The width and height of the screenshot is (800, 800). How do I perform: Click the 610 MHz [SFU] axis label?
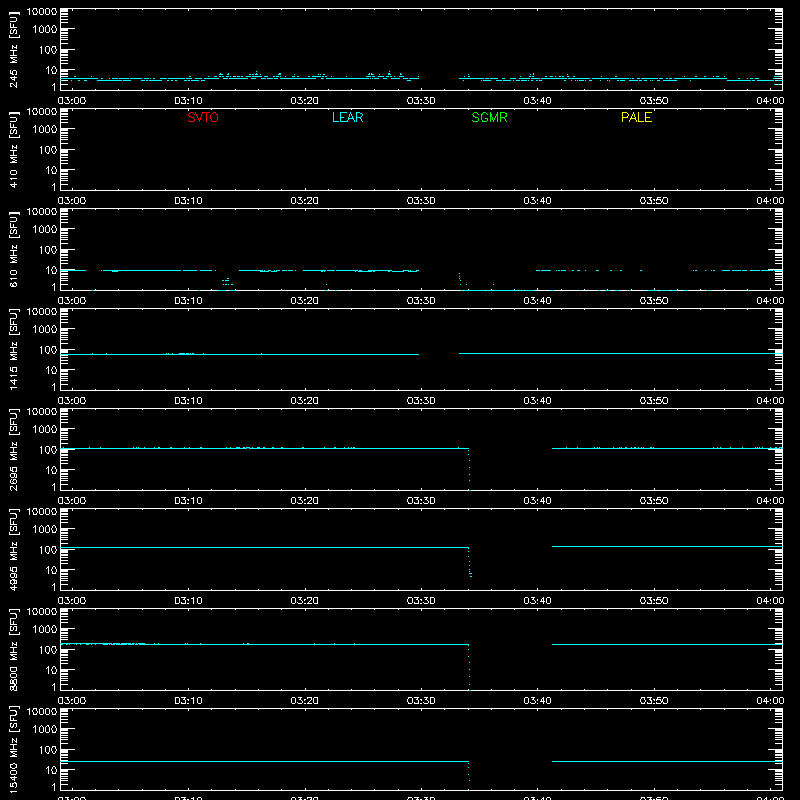coord(13,249)
